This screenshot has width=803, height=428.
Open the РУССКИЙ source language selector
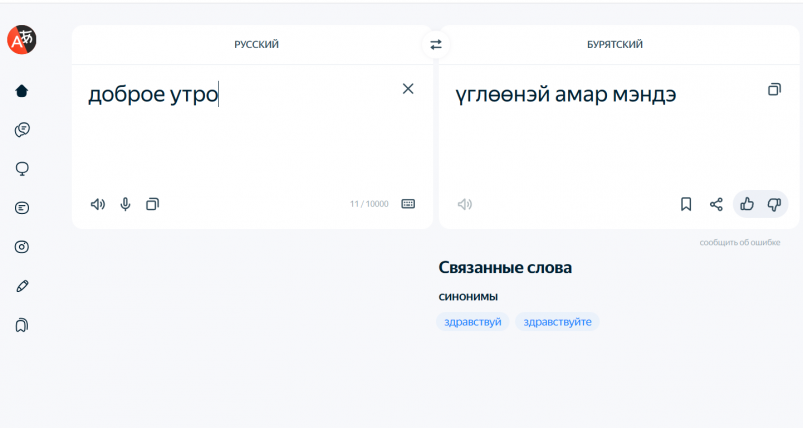[256, 44]
